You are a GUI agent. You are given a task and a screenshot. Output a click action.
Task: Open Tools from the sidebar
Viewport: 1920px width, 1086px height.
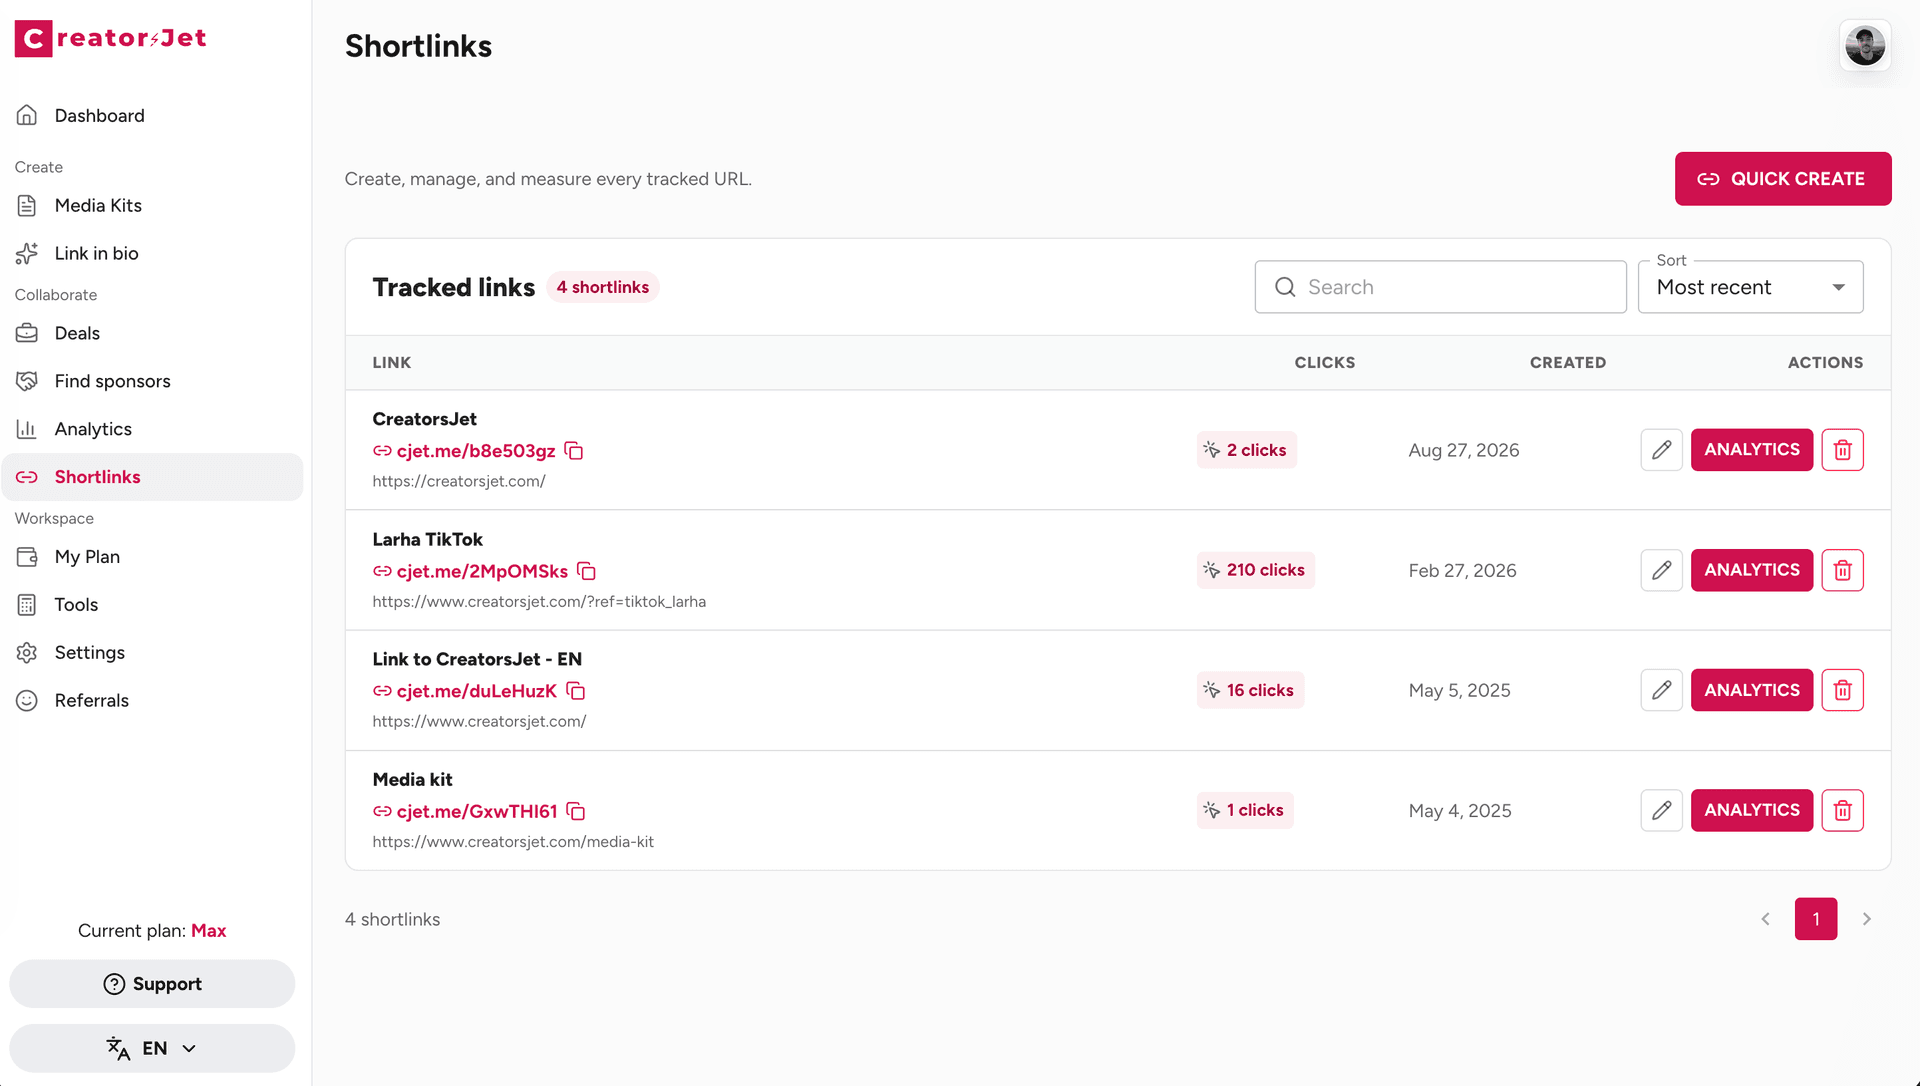(152, 604)
